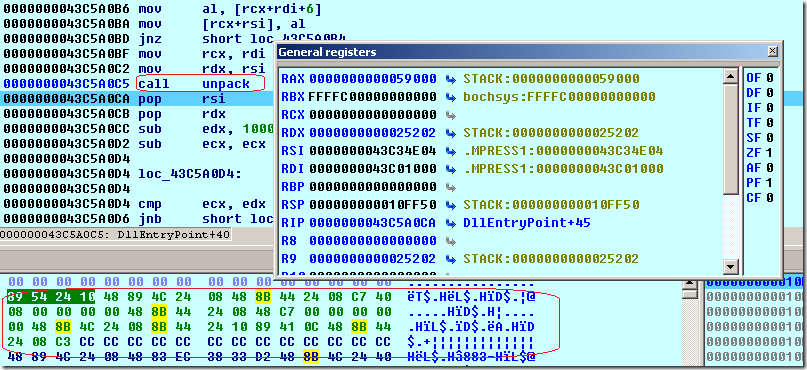Toggle the ZF flag value
Image resolution: width=807 pixels, height=370 pixels.
770,152
